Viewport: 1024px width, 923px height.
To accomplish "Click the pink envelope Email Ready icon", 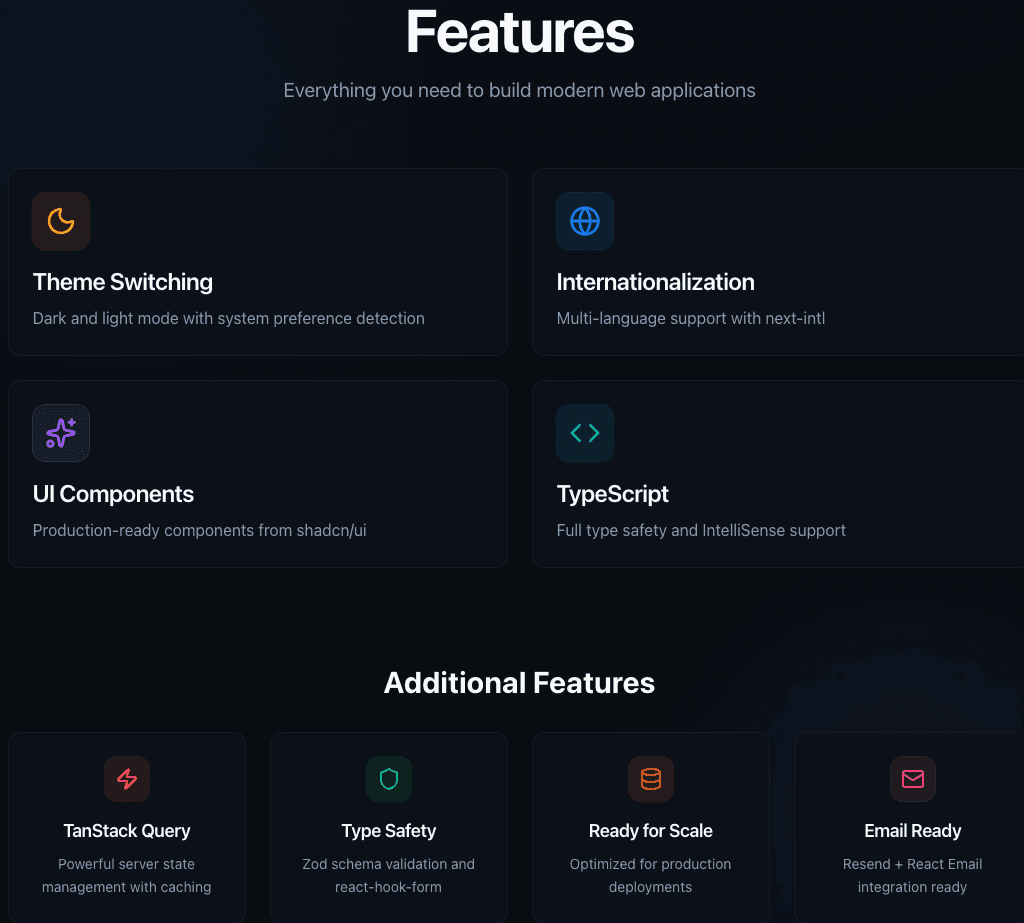I will pos(913,779).
